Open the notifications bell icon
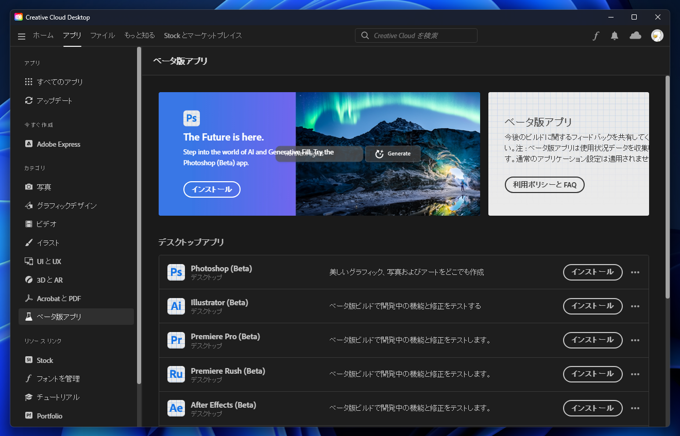 pyautogui.click(x=615, y=36)
